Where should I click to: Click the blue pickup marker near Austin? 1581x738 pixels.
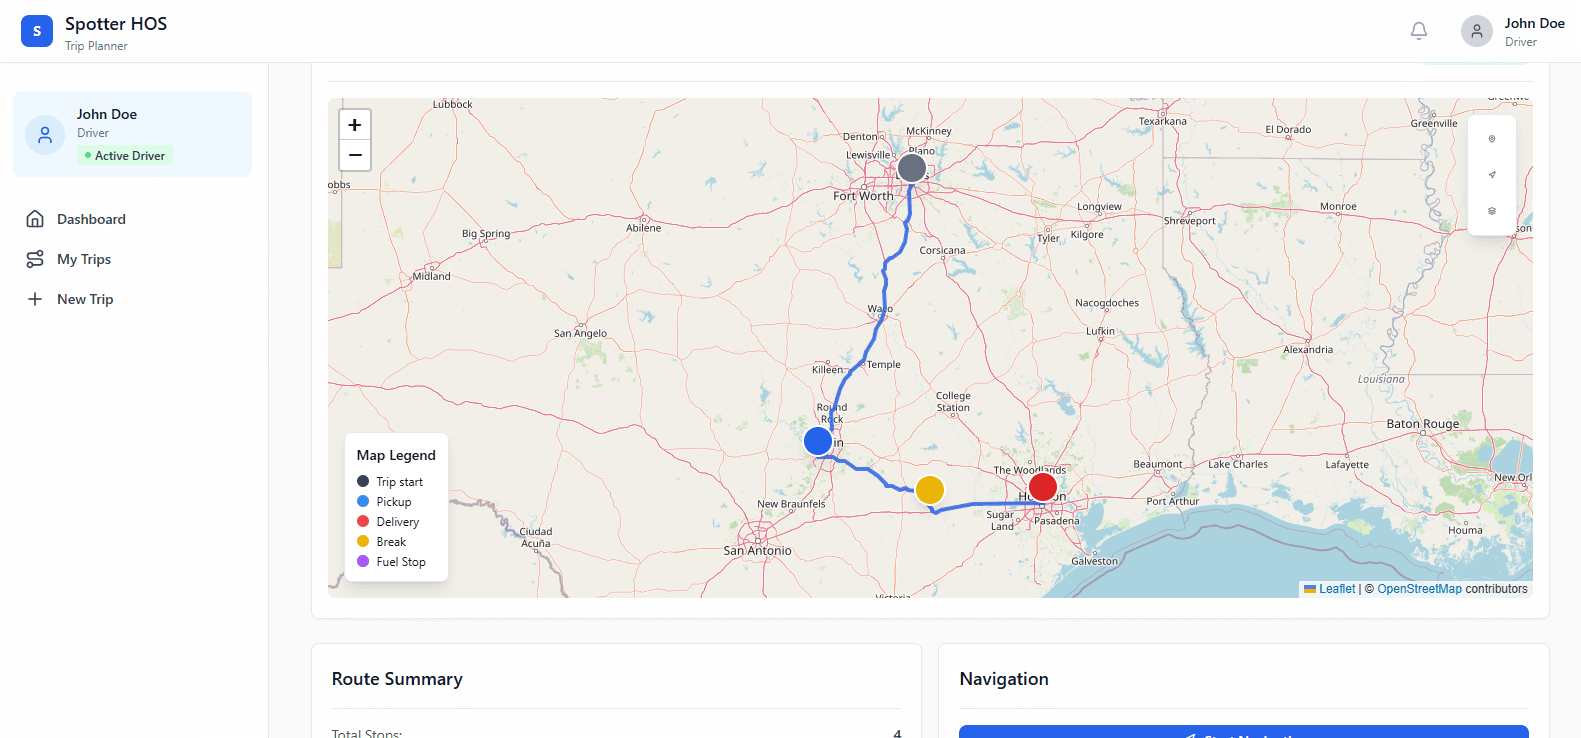818,441
